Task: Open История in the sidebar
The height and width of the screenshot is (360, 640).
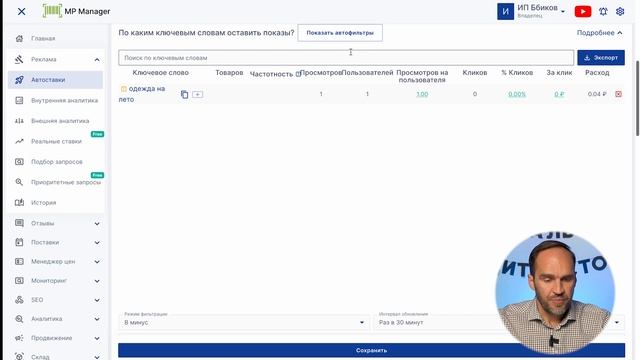Action: [x=43, y=202]
